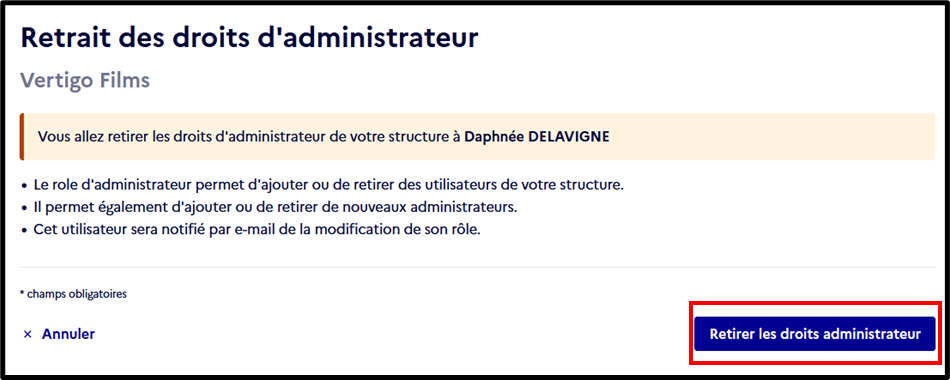The width and height of the screenshot is (950, 380).
Task: Confirm with Retirer les droits administrateur button
Action: (x=815, y=334)
